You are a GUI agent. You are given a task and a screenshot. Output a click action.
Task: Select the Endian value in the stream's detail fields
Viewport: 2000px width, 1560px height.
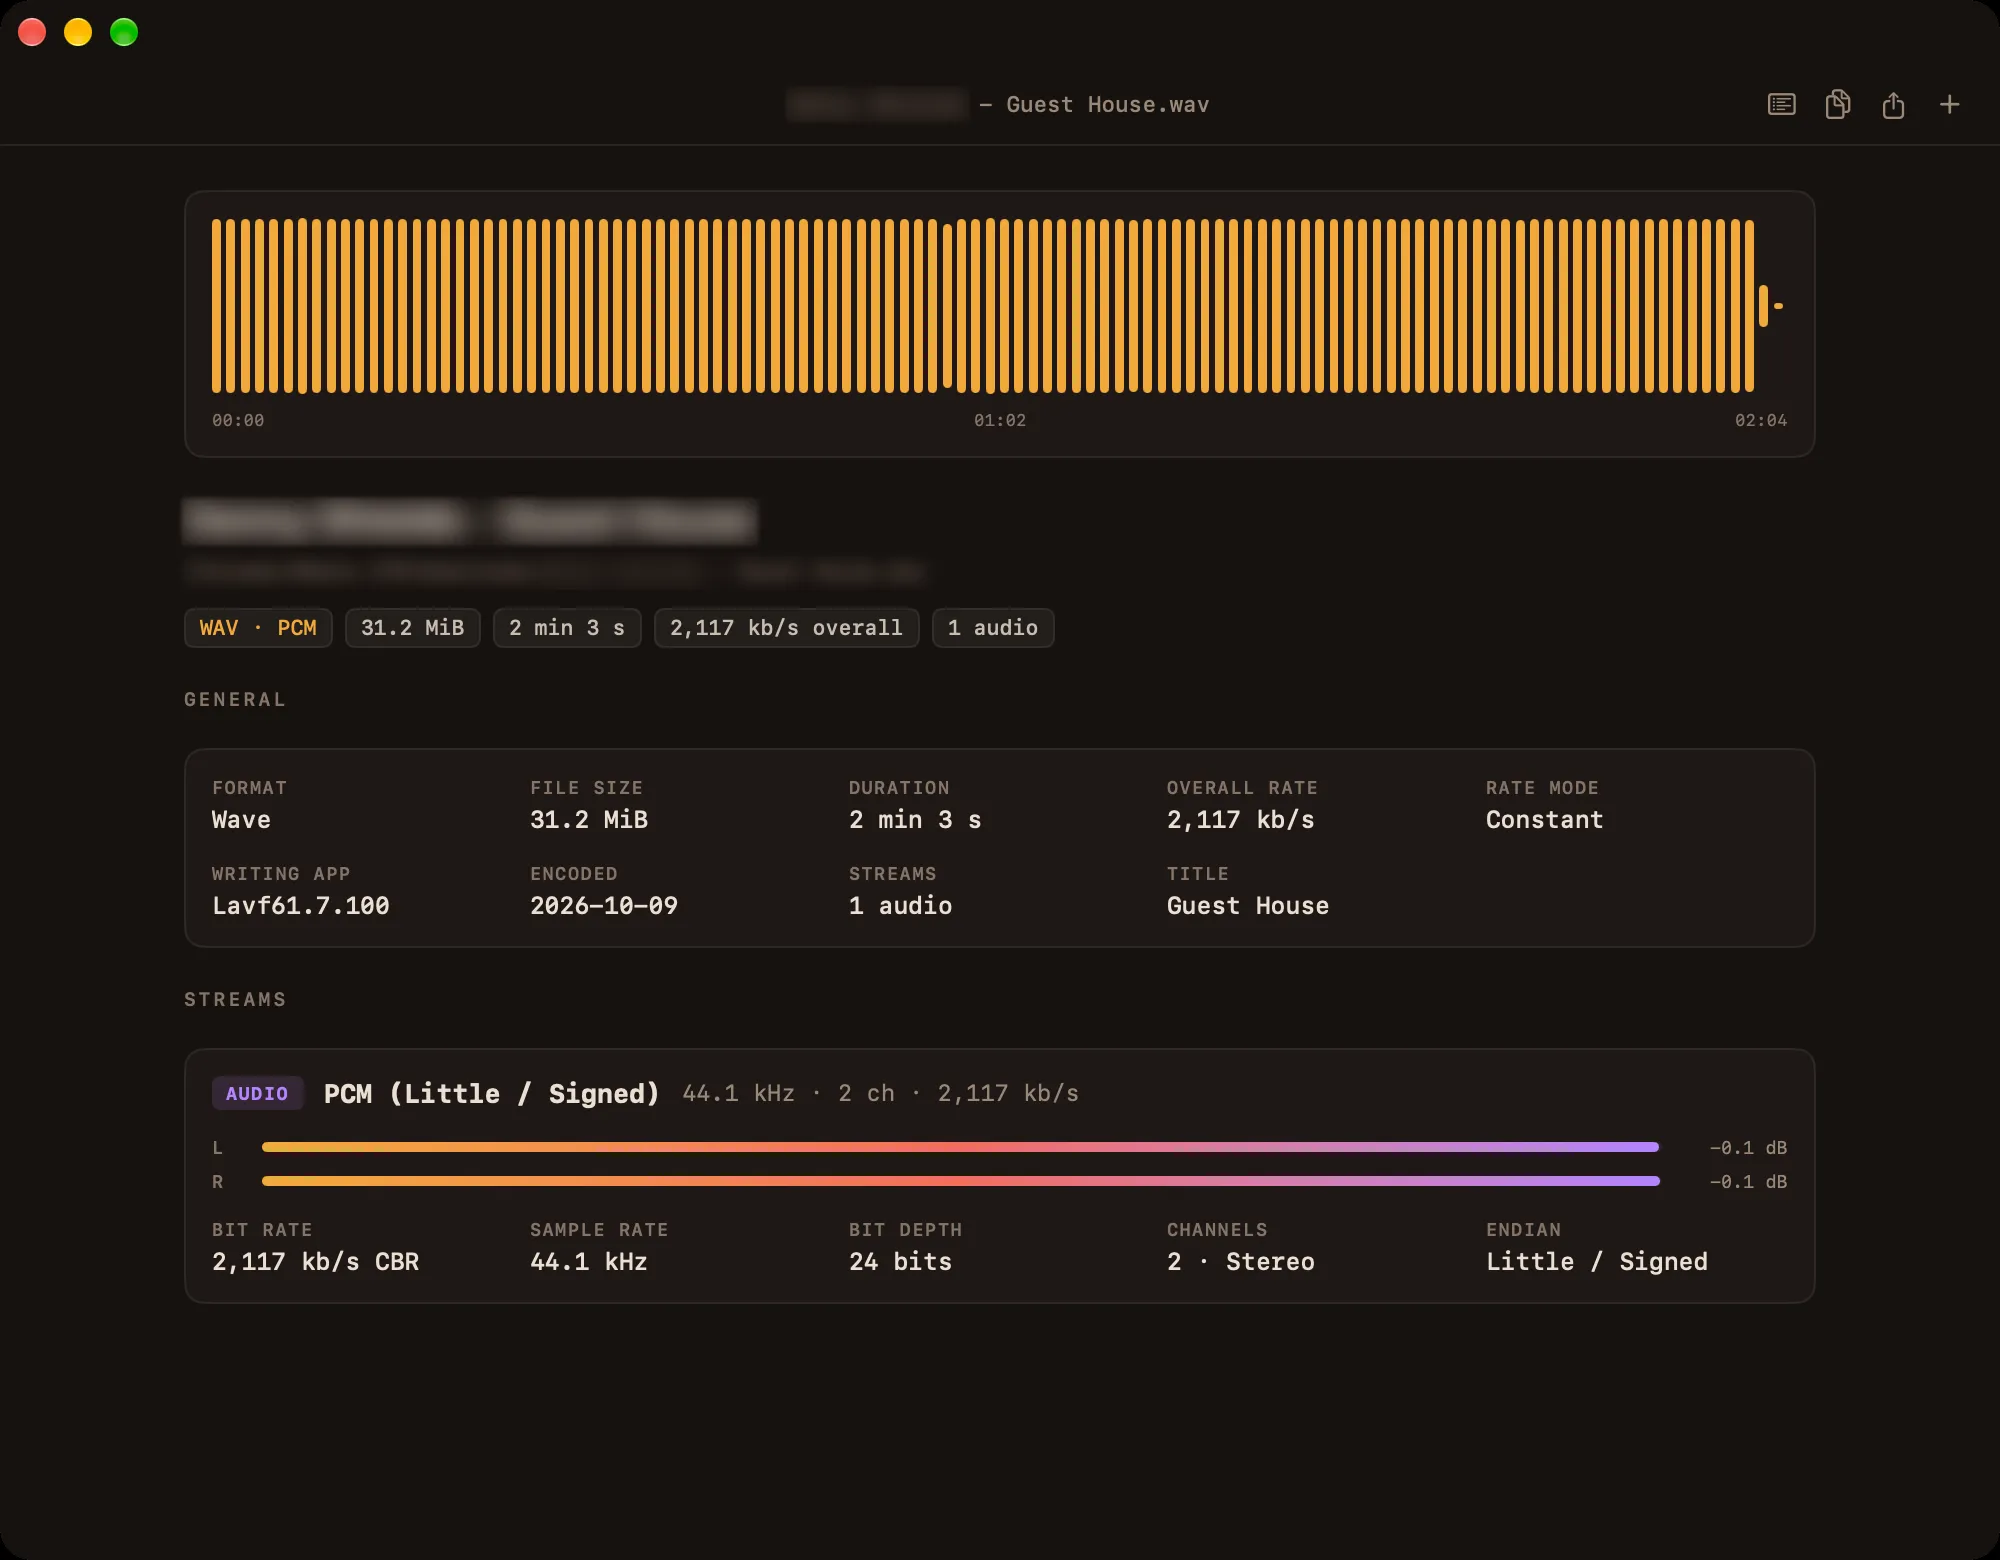1597,1262
